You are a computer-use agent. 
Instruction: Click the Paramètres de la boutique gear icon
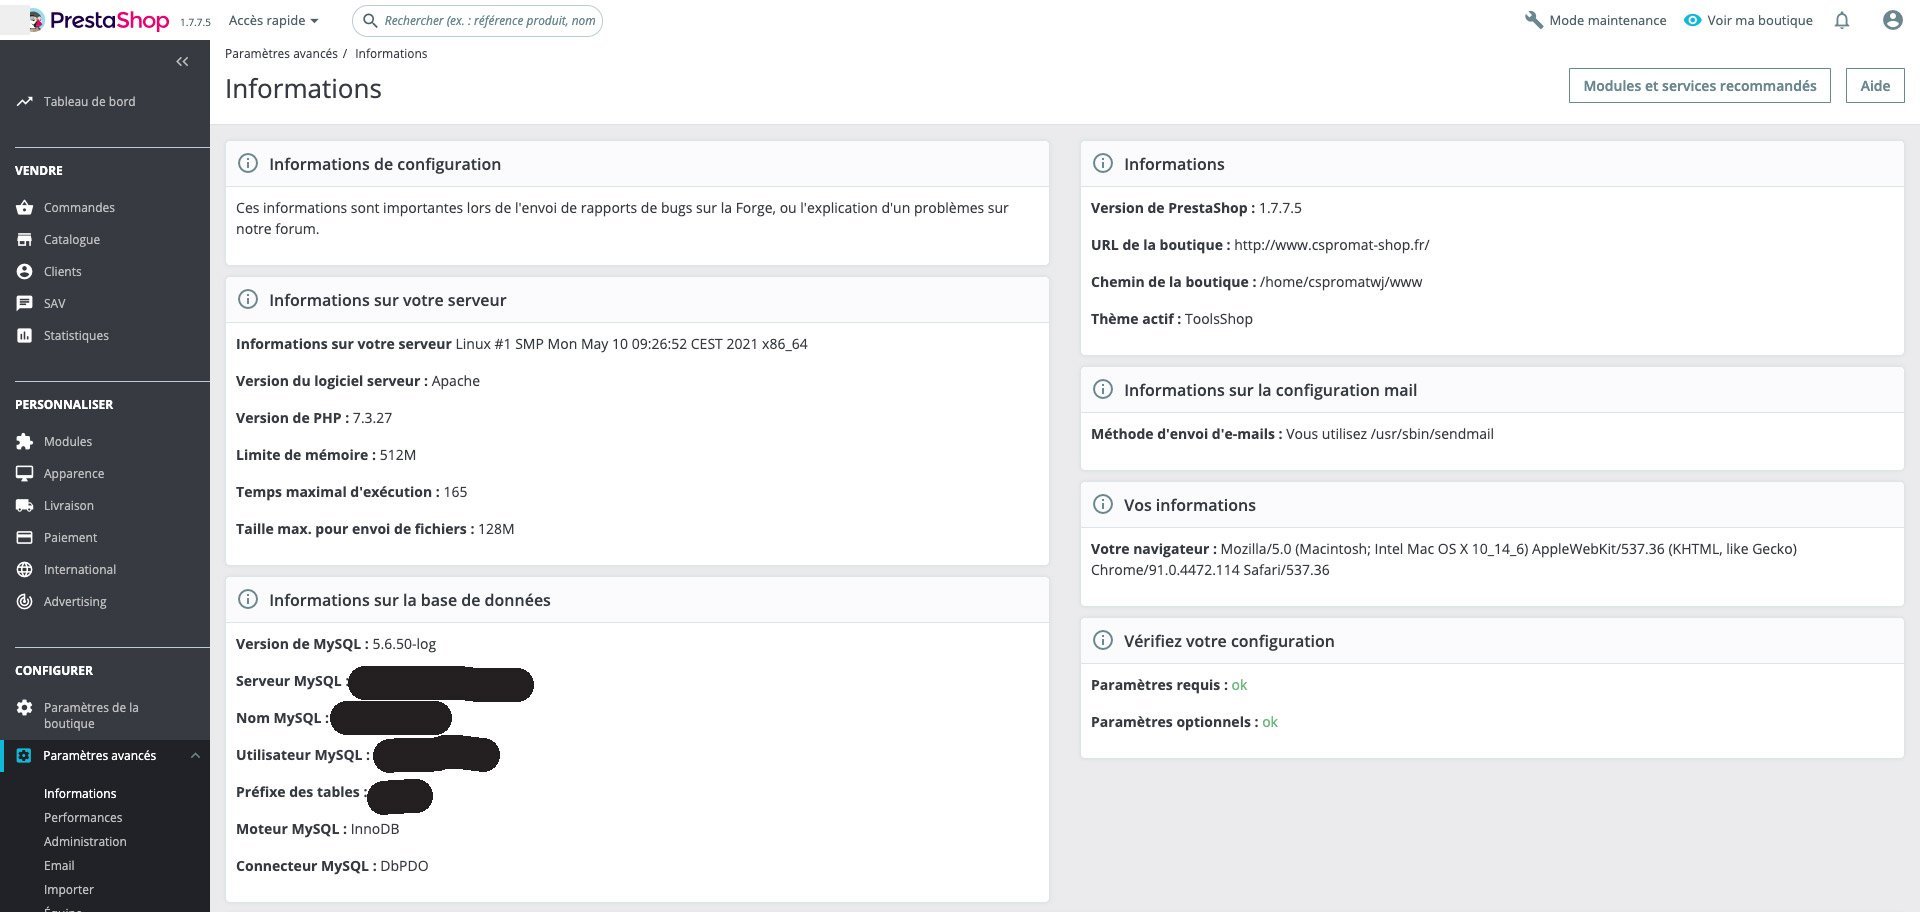tap(24, 707)
